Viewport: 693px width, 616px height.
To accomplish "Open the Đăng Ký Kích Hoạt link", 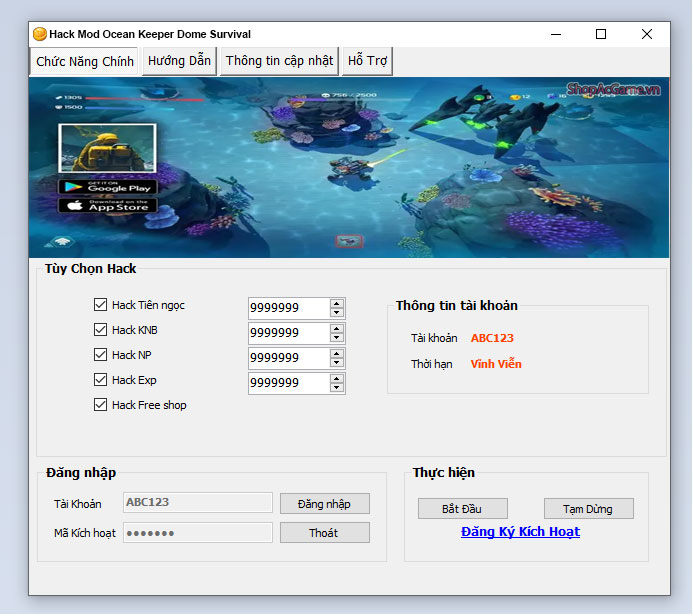I will pyautogui.click(x=520, y=532).
